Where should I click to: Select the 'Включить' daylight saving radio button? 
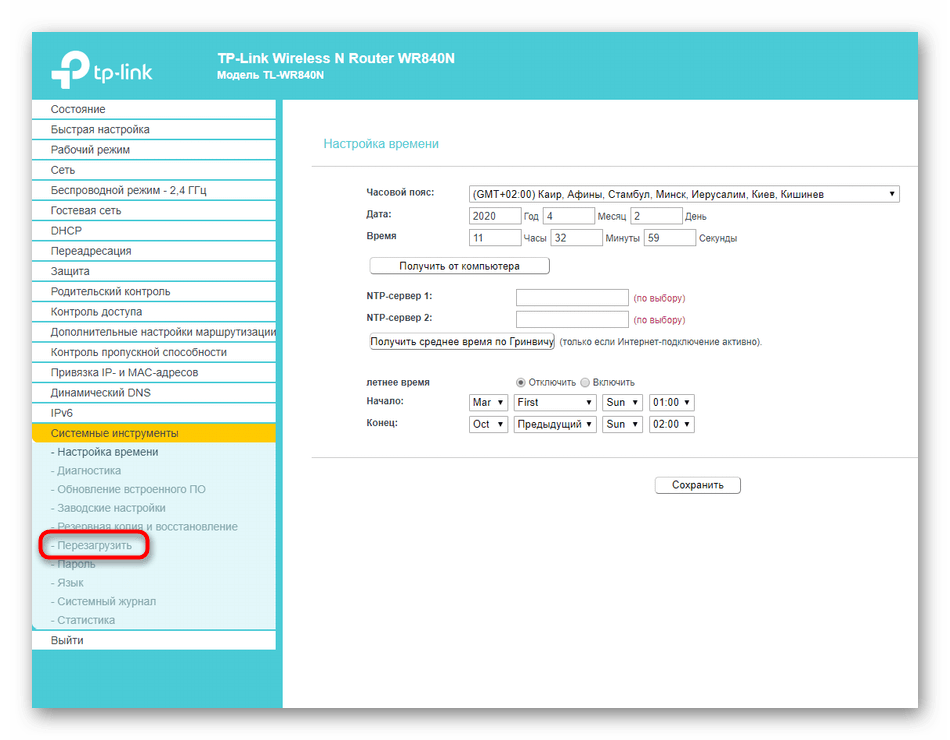(585, 382)
